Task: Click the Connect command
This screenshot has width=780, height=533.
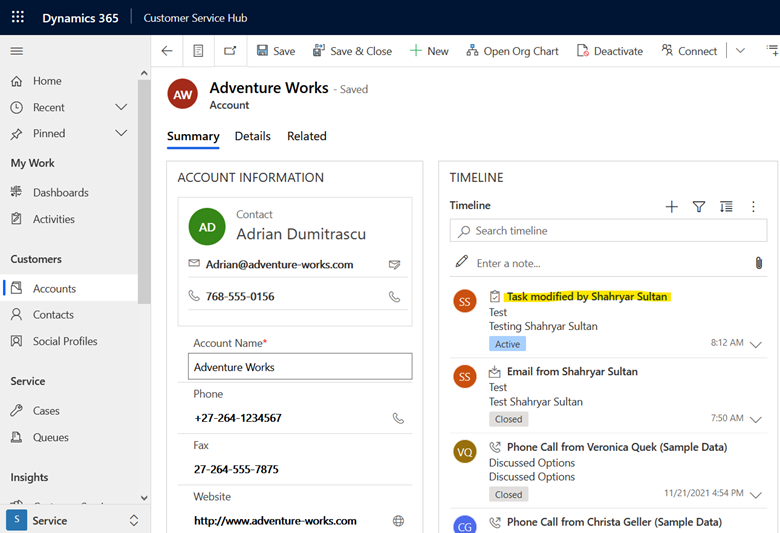Action: pos(689,51)
